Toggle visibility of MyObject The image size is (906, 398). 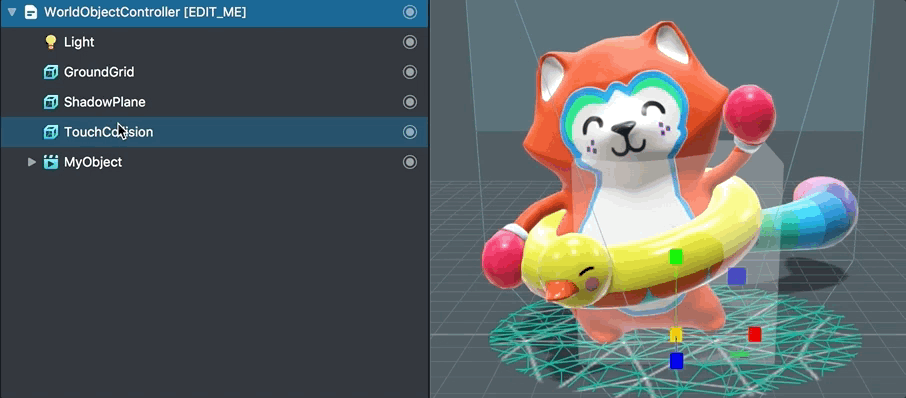(x=410, y=162)
